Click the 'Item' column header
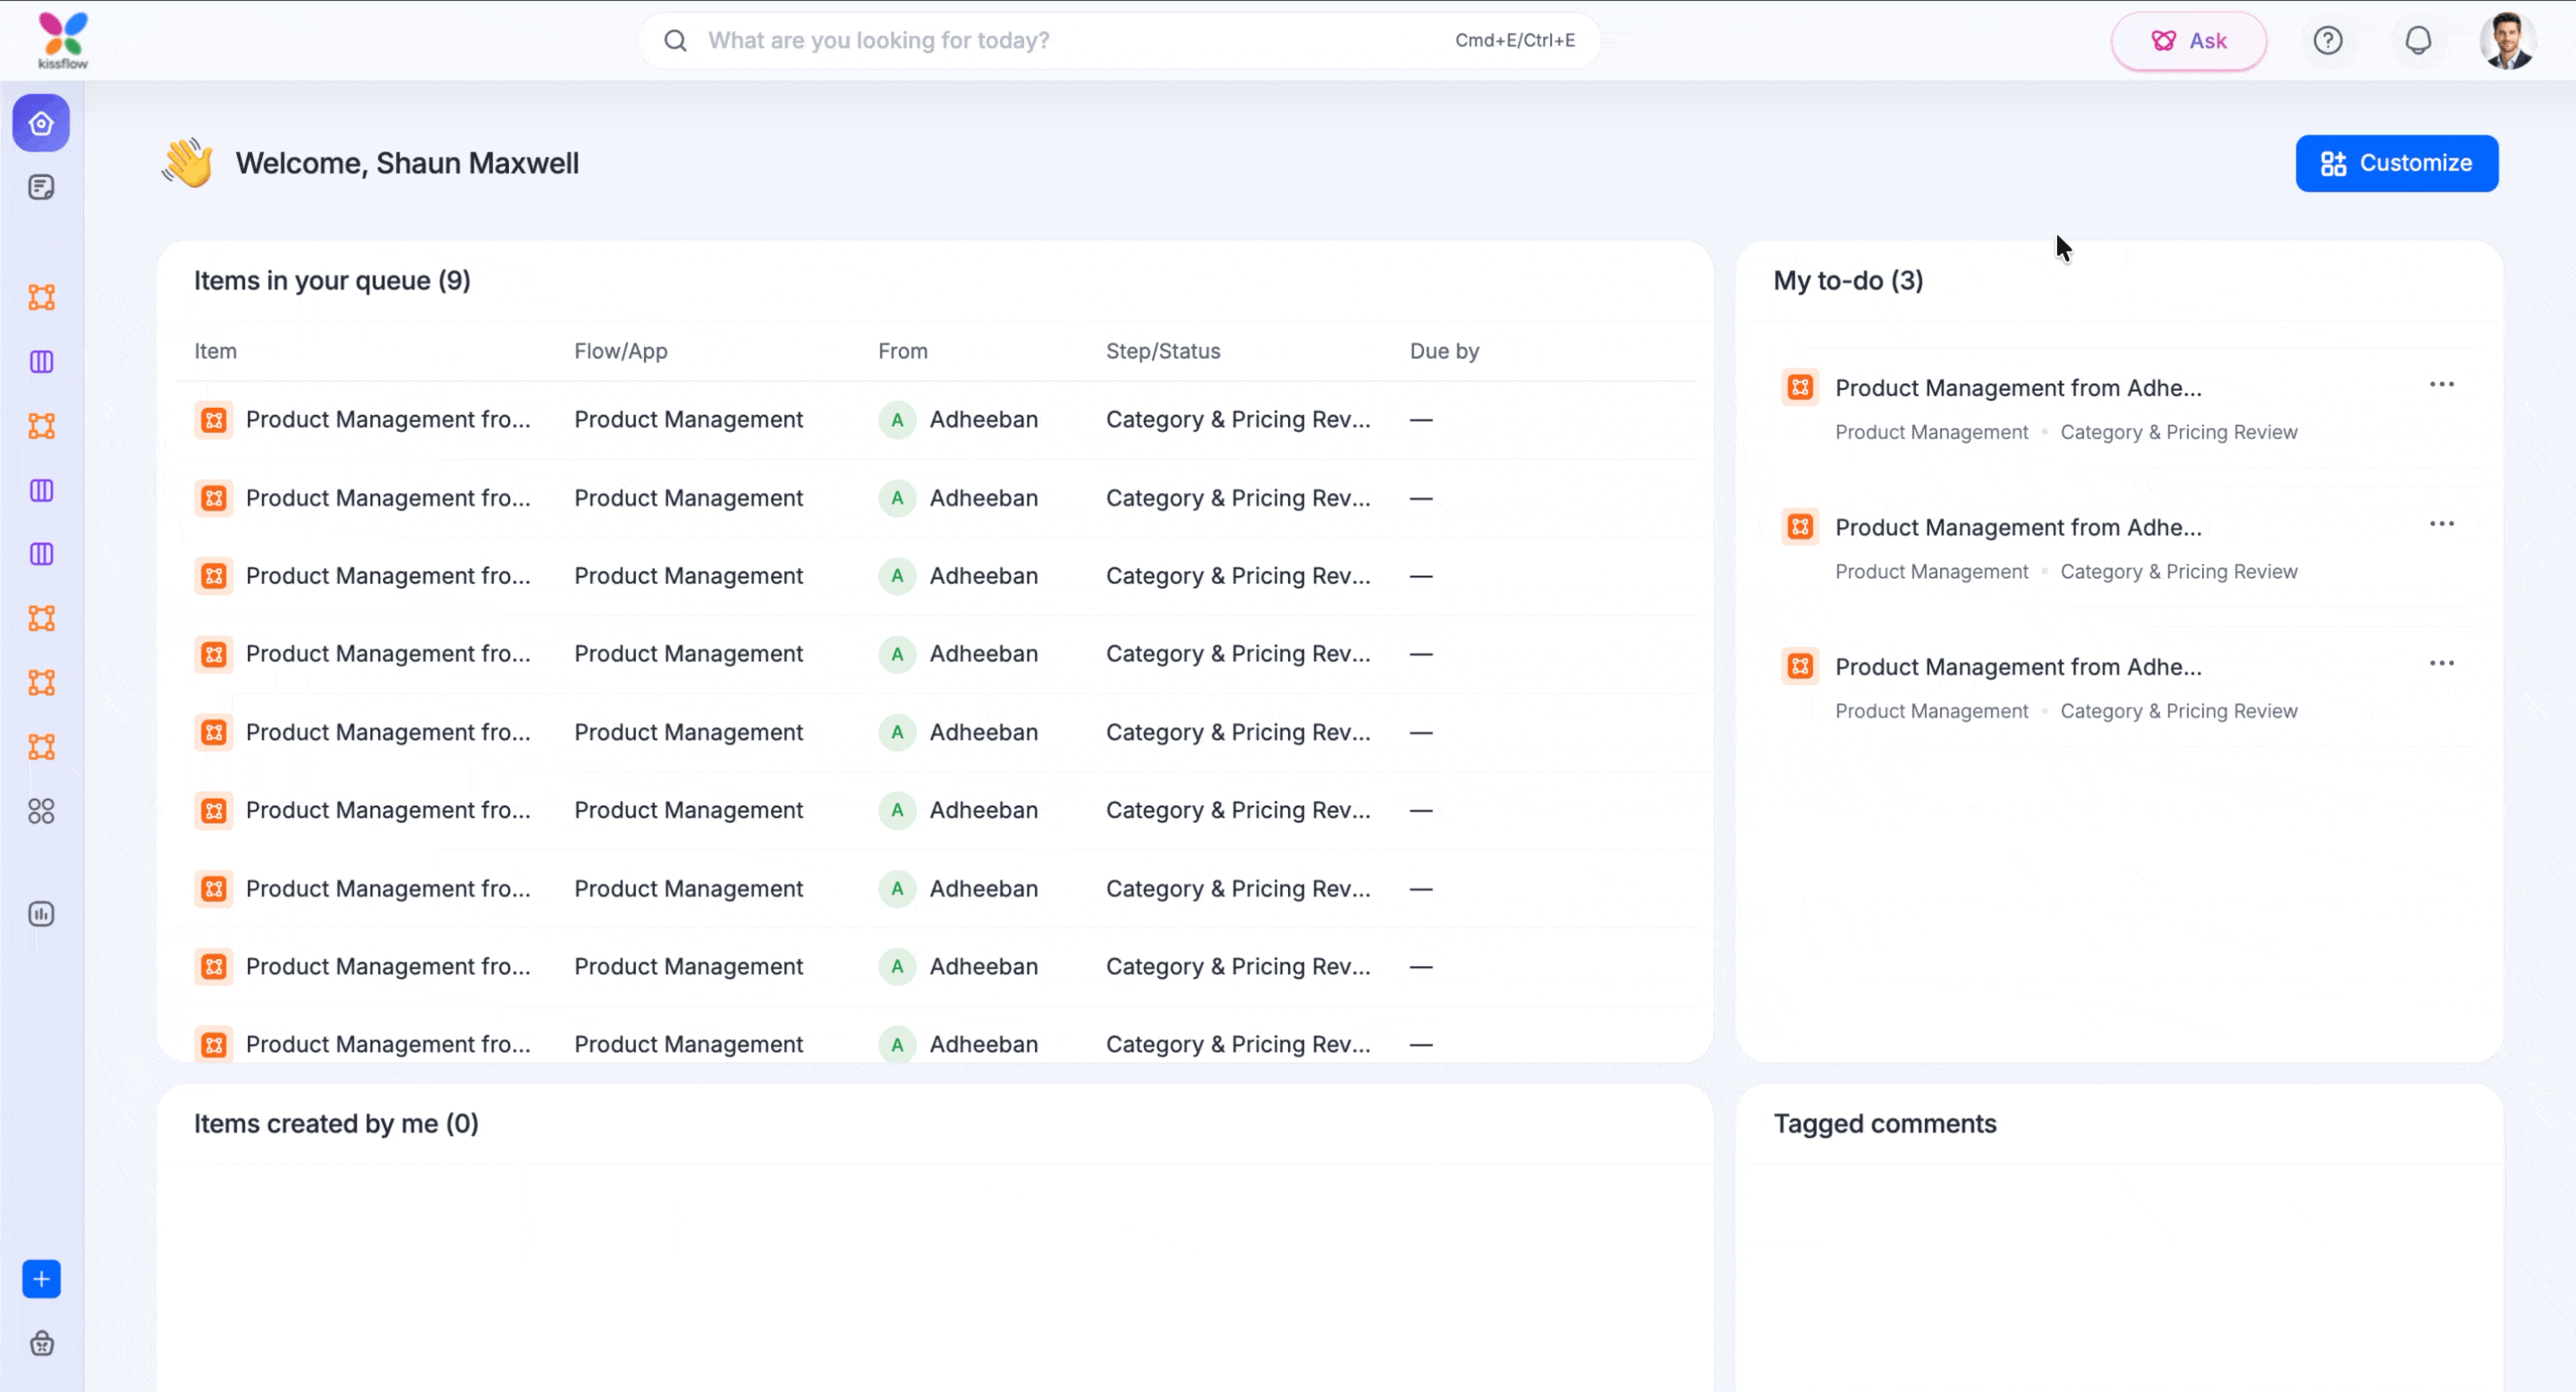This screenshot has height=1392, width=2576. [x=215, y=351]
